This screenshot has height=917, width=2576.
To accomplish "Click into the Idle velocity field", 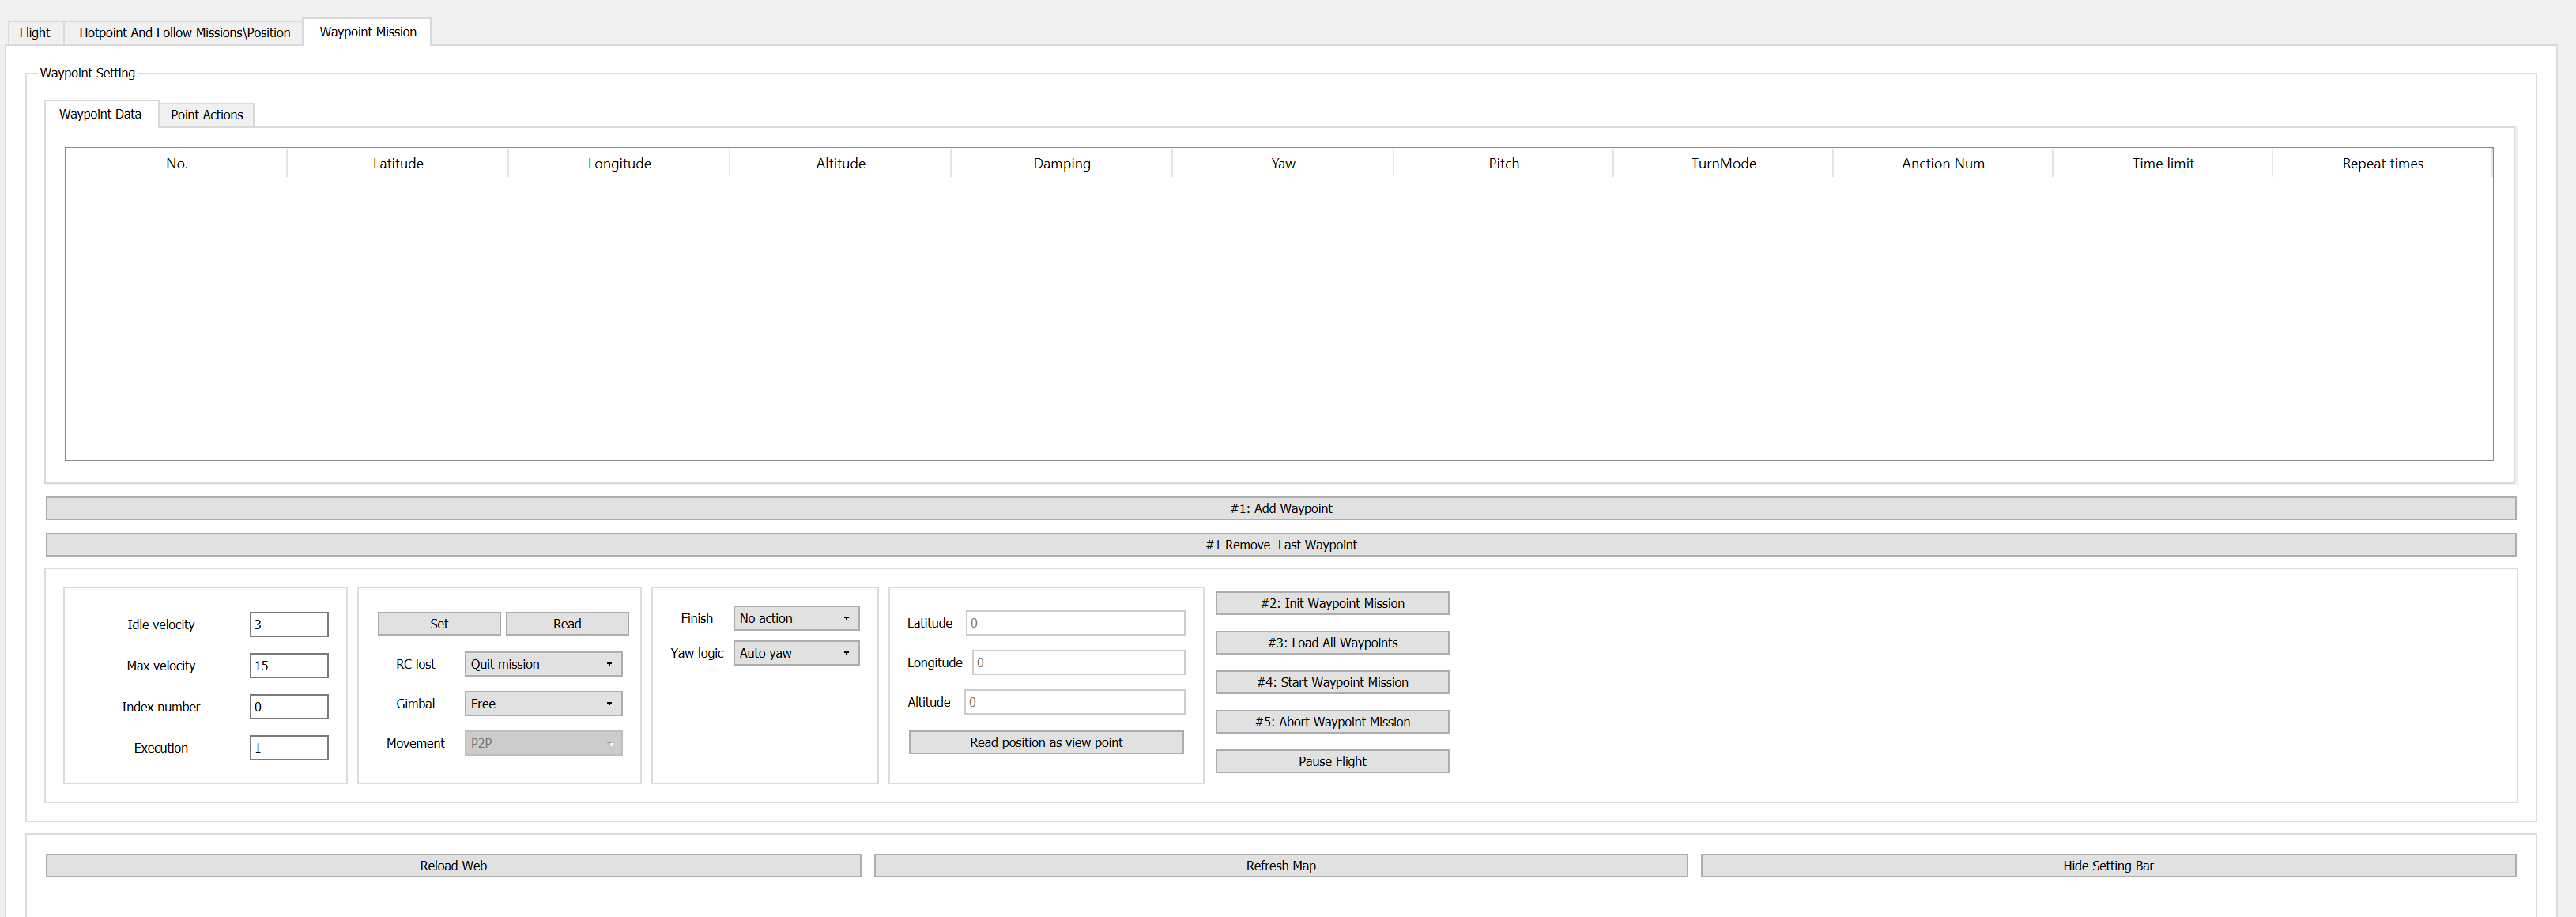I will (x=289, y=624).
